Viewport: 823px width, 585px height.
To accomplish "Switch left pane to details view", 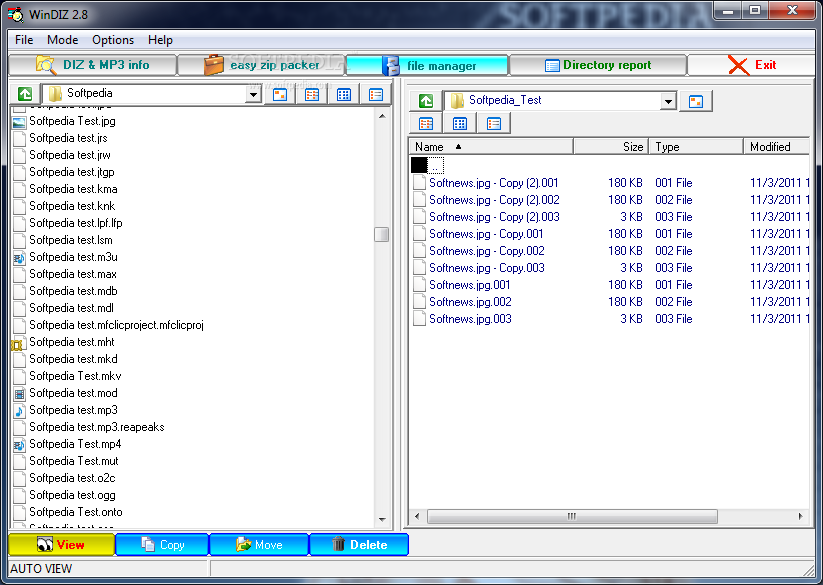I will coord(376,94).
